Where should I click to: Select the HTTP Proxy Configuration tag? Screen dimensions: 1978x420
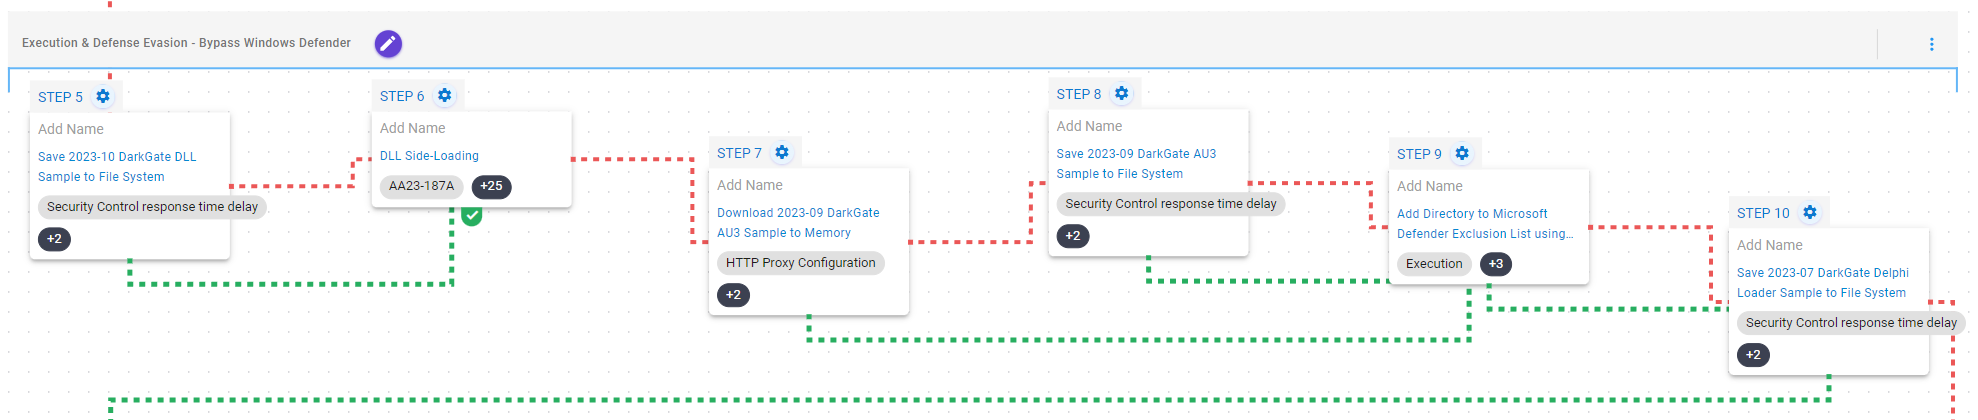click(800, 263)
